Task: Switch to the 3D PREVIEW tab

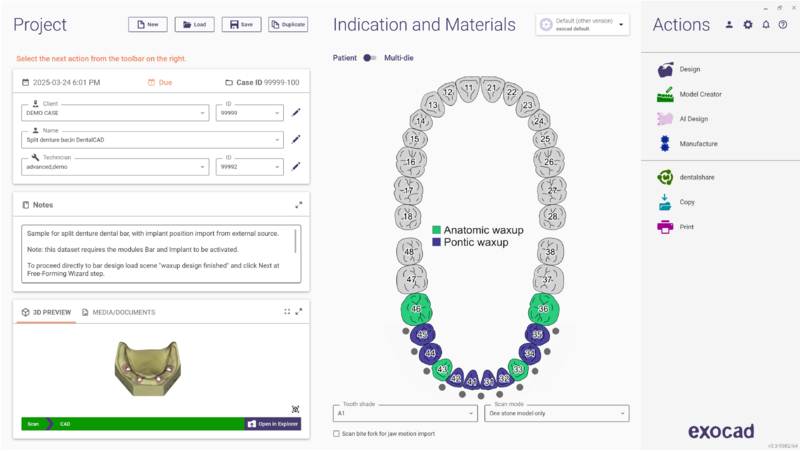Action: point(46,312)
